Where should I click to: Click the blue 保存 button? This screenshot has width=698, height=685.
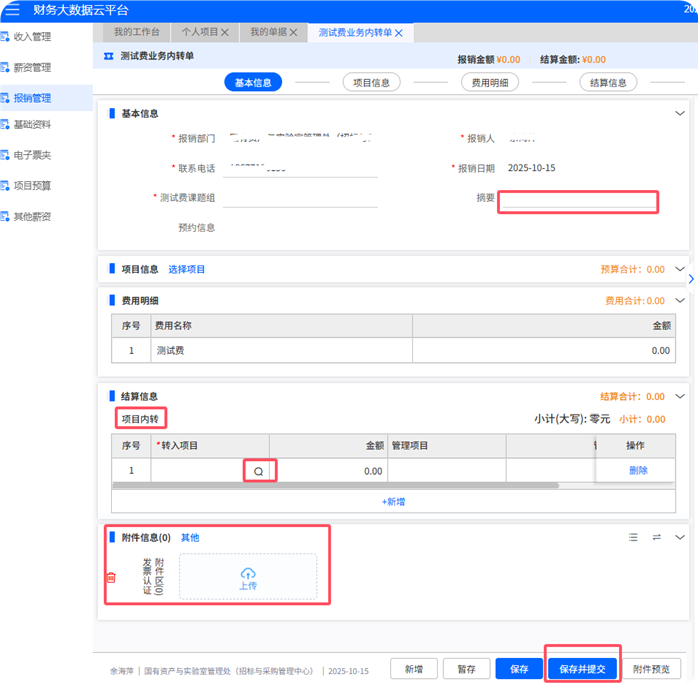519,669
